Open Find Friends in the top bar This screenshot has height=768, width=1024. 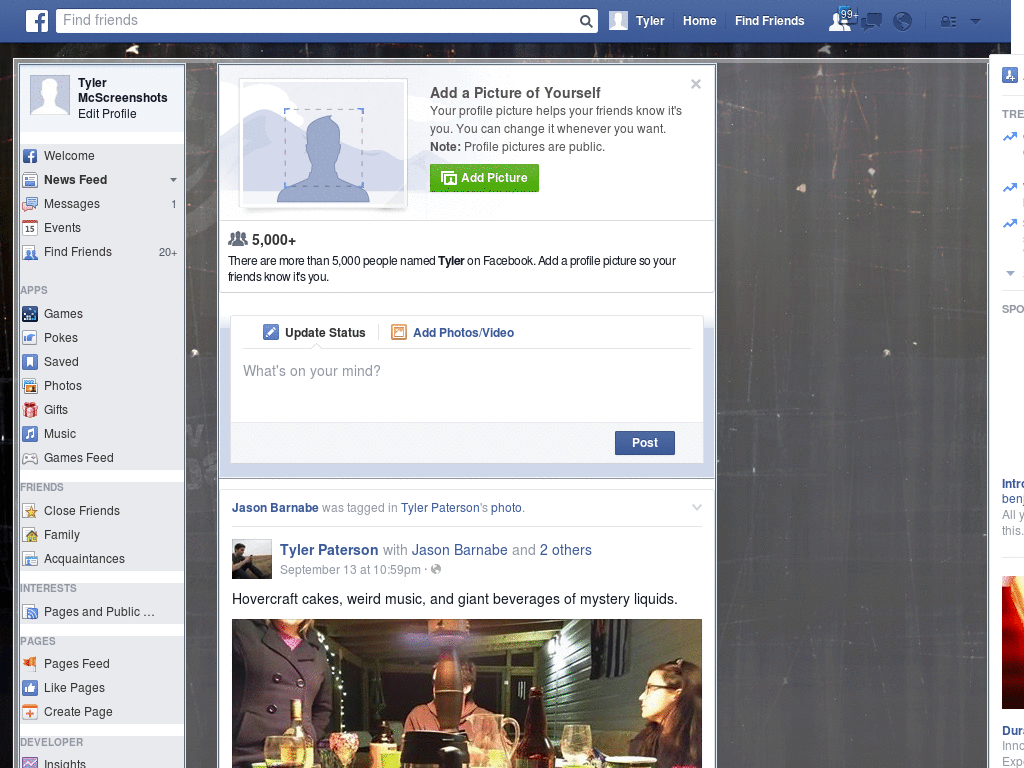(x=769, y=21)
